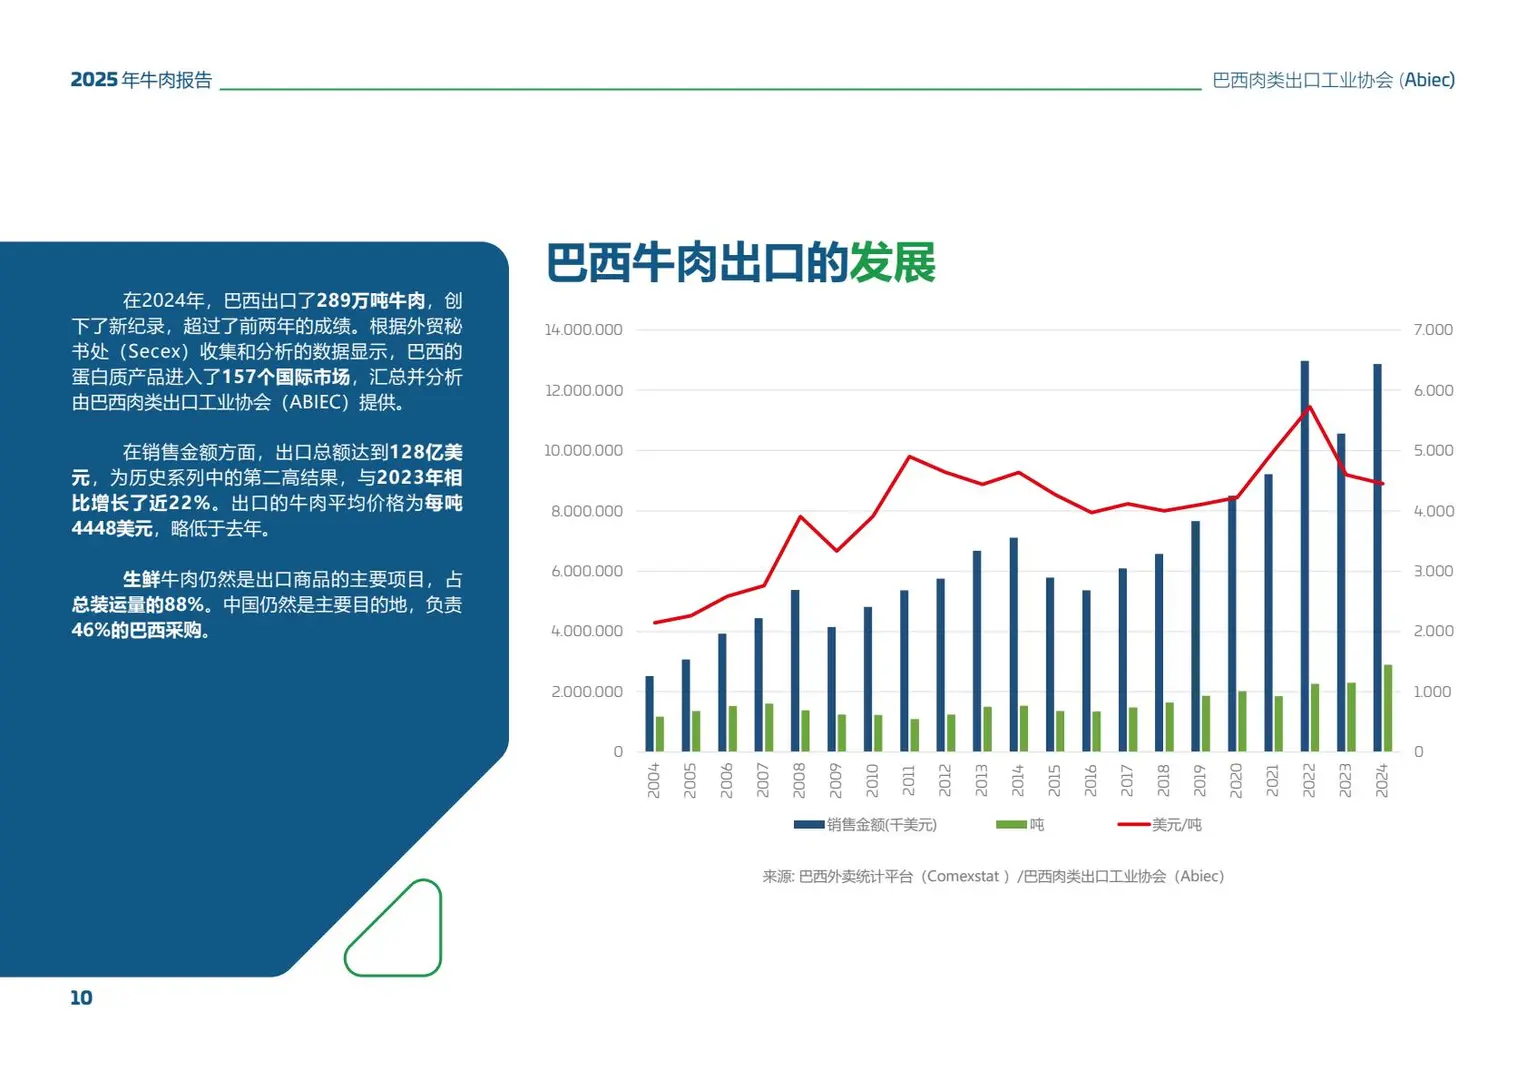Expand the 14.000.000 axis value label

[x=583, y=329]
